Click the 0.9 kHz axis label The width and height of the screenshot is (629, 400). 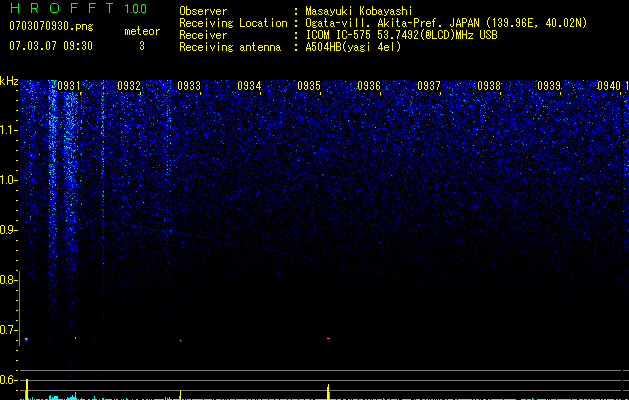pos(8,230)
